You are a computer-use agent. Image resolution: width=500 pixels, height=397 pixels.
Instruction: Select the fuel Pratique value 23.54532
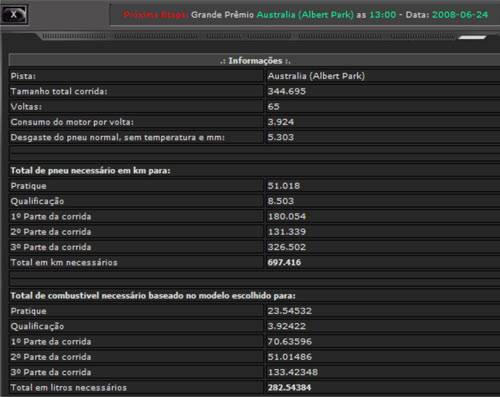coord(290,311)
